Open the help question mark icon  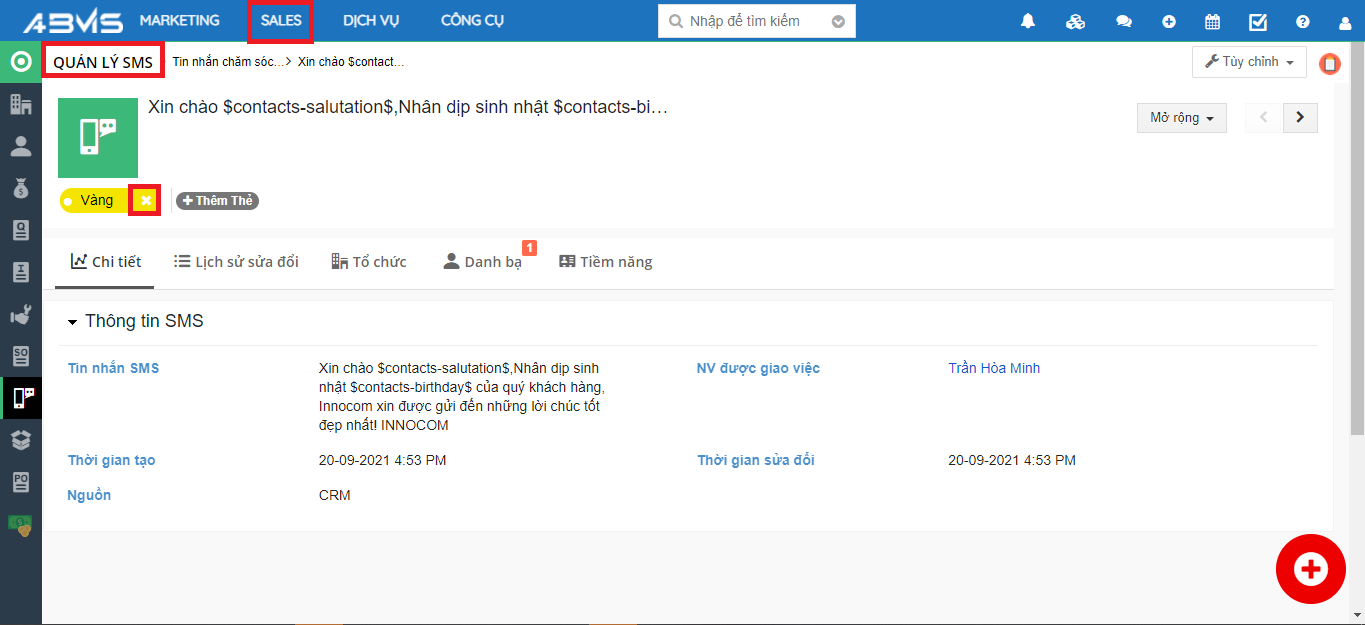pyautogui.click(x=1302, y=21)
